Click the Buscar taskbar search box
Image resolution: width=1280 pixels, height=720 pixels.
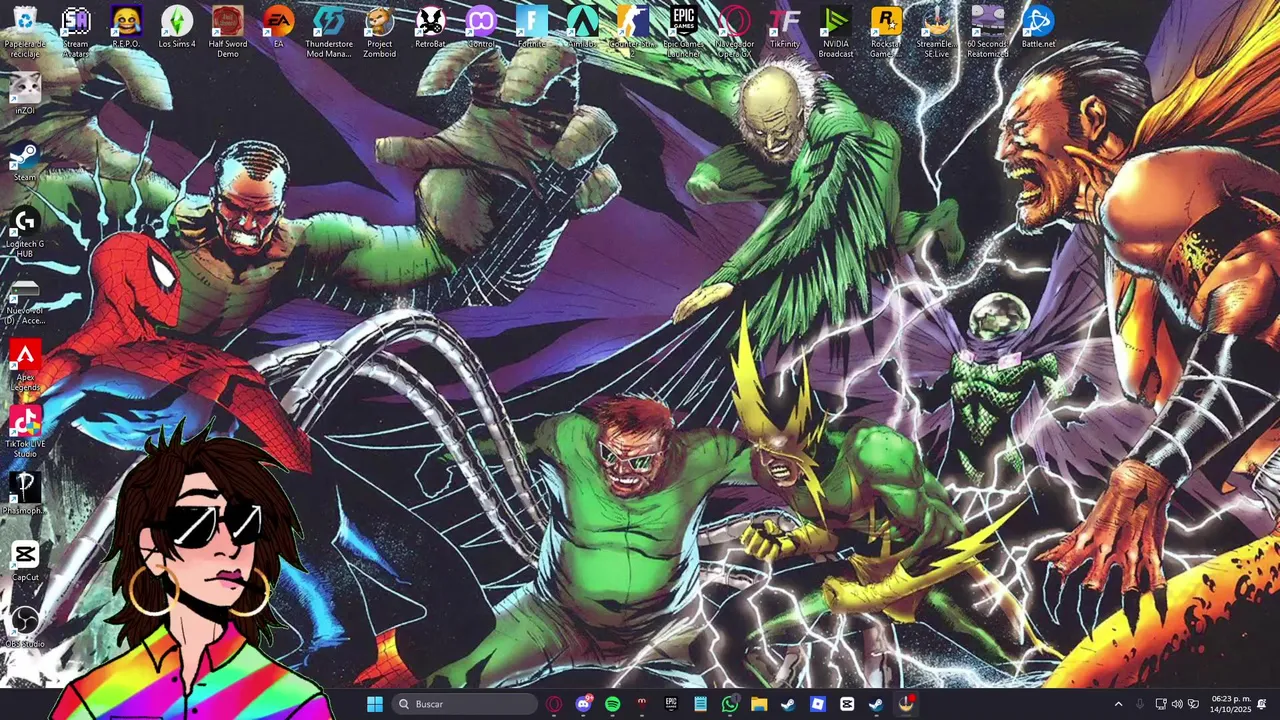point(465,704)
